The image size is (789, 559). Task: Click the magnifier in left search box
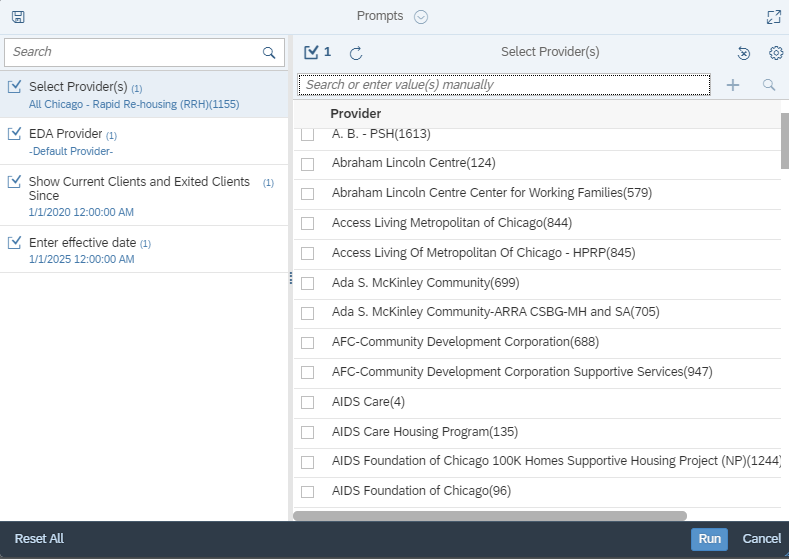[269, 52]
